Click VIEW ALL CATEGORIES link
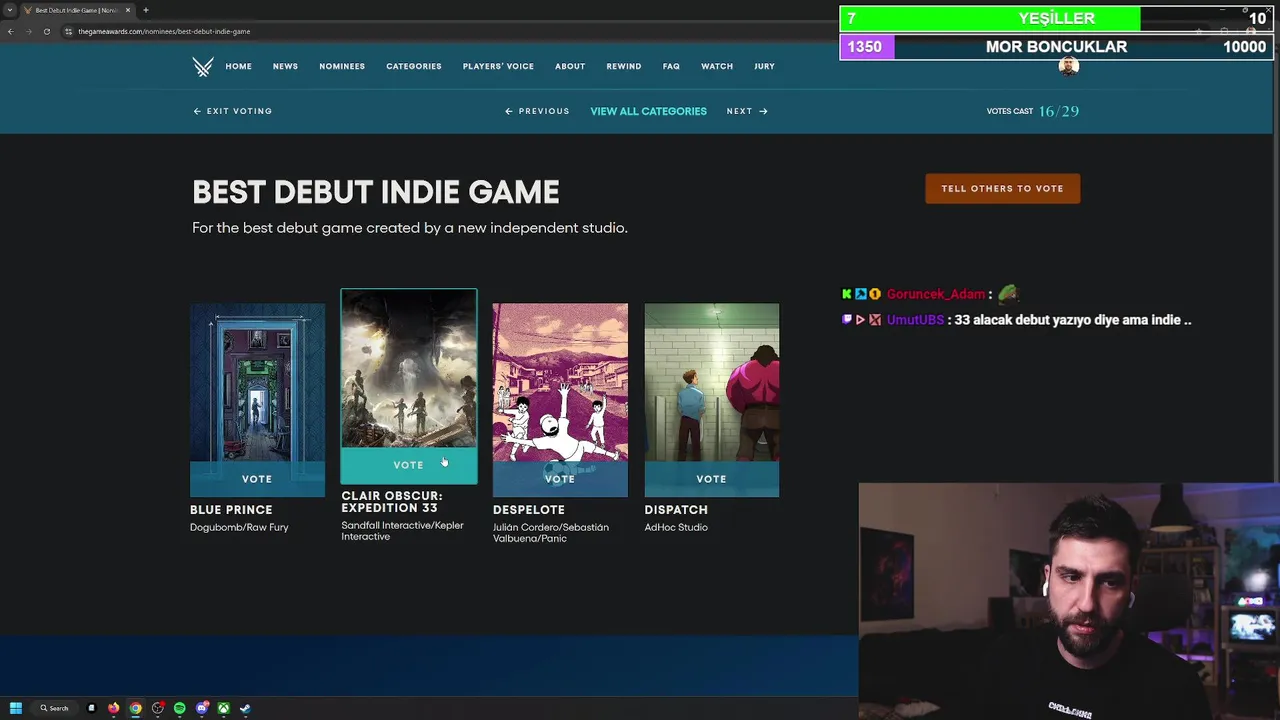 (x=648, y=111)
